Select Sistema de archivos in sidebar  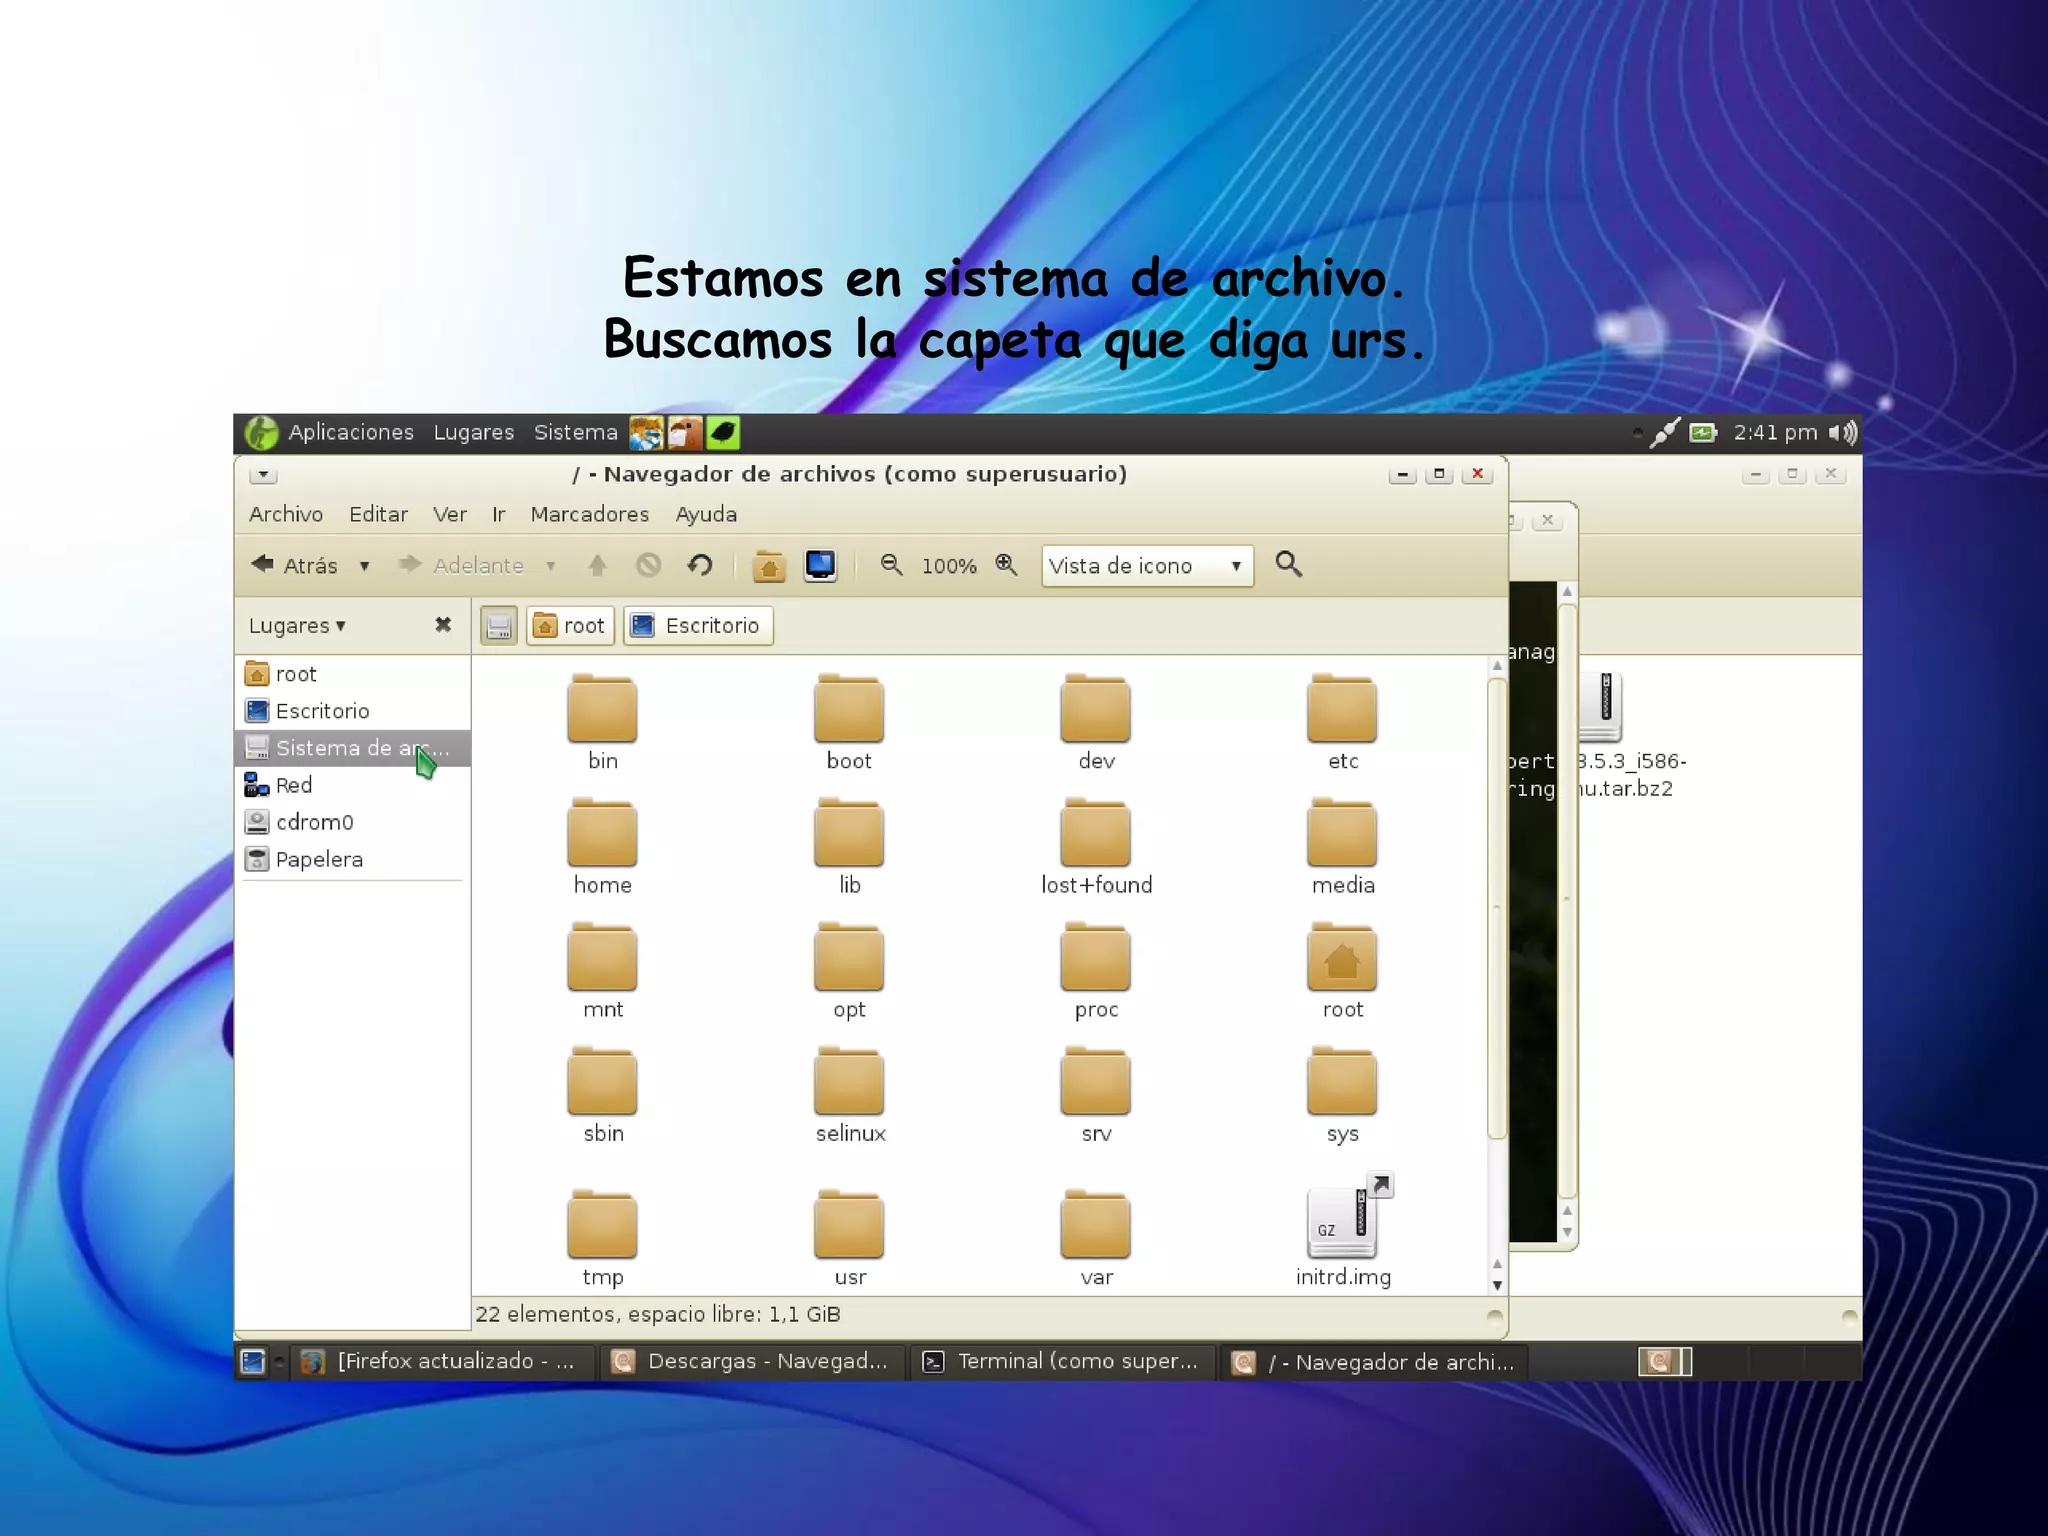click(x=353, y=748)
